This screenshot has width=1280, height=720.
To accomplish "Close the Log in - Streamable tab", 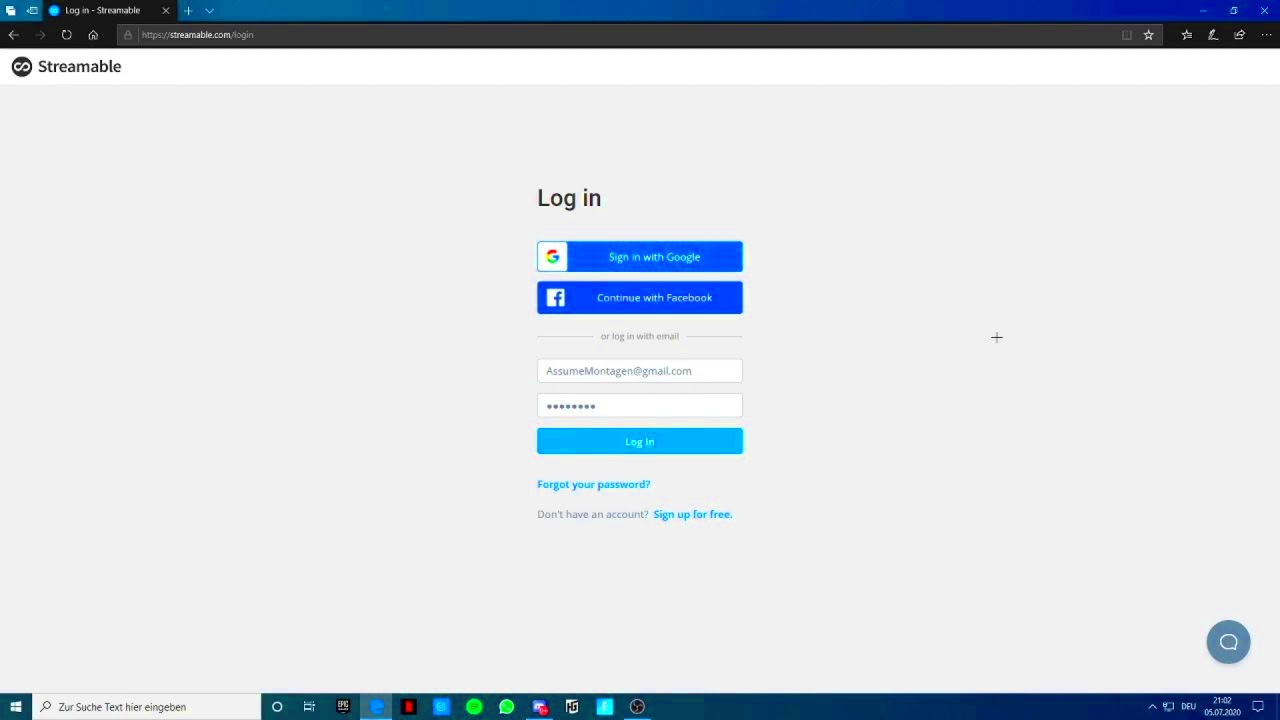I will (x=166, y=11).
